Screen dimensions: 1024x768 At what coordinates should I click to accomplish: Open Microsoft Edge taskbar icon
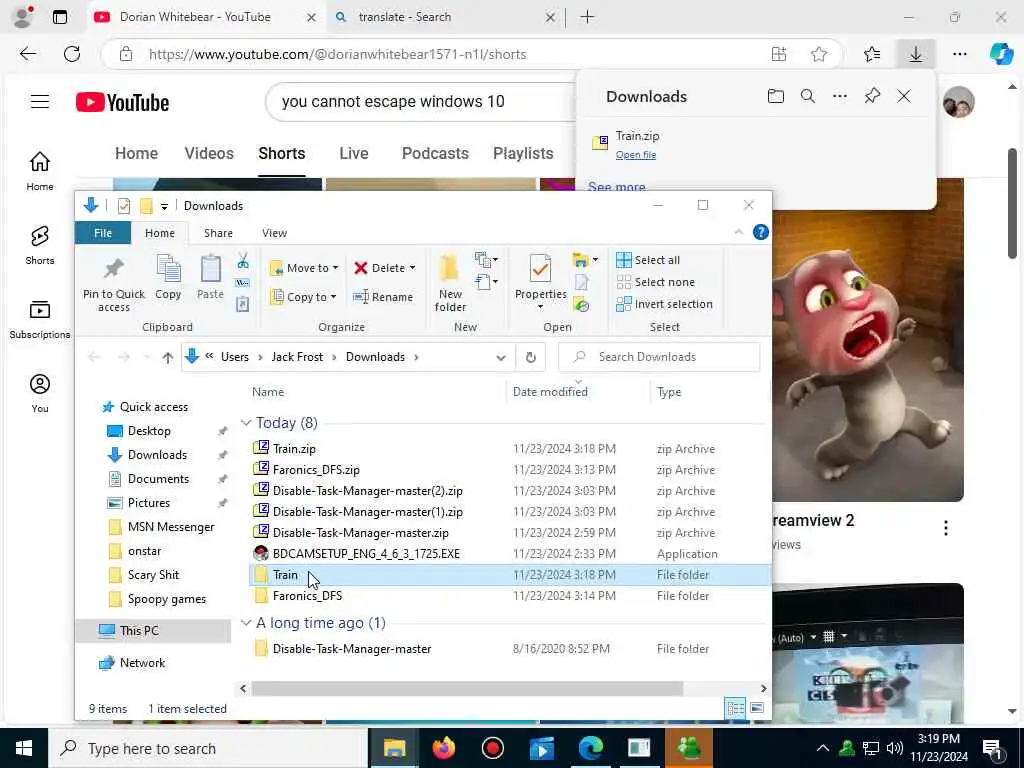click(590, 748)
